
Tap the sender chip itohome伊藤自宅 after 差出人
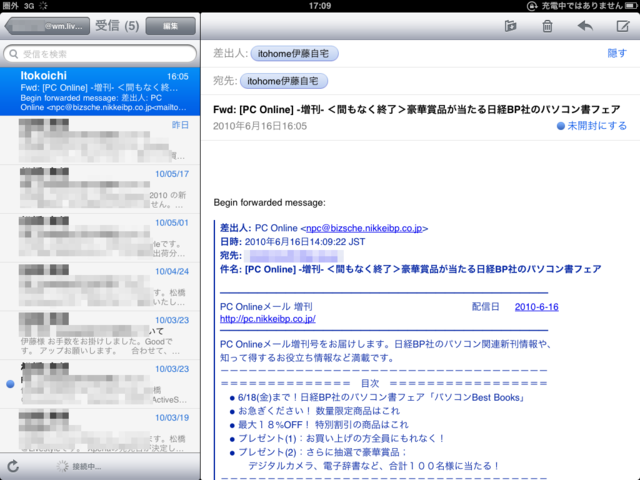(294, 53)
